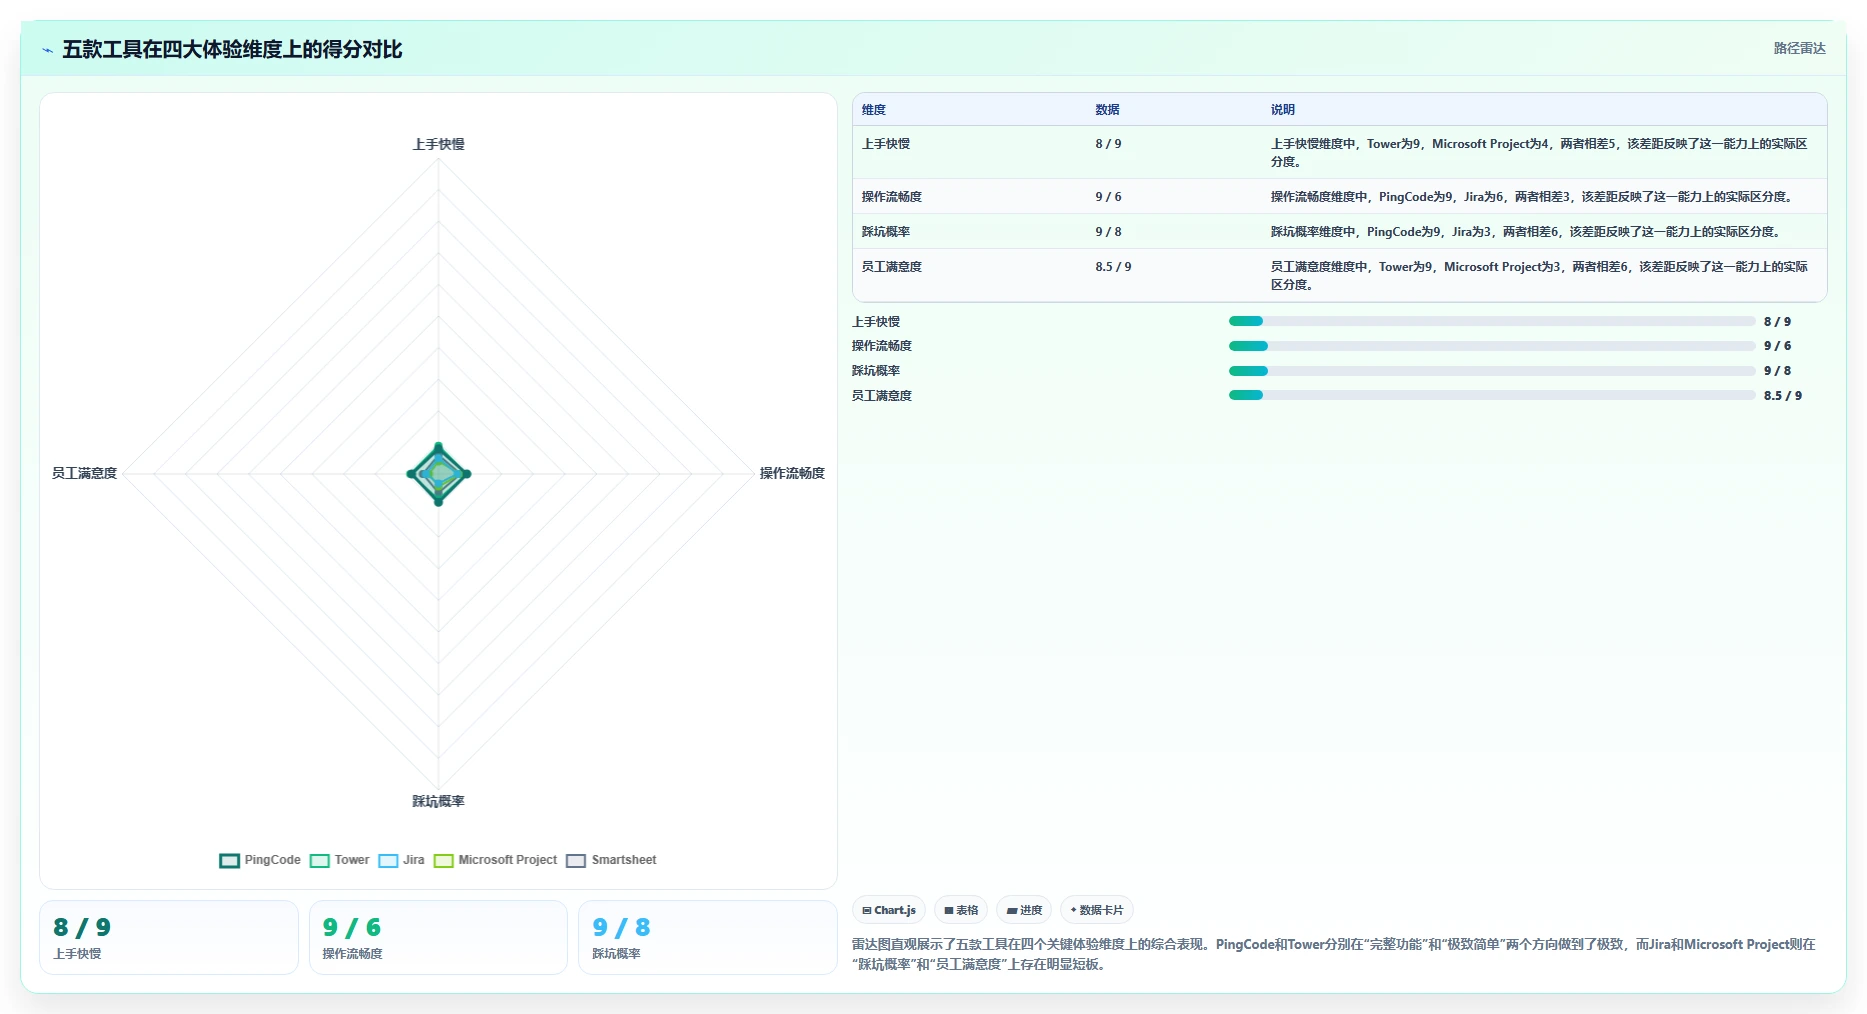The height and width of the screenshot is (1014, 1867).
Task: Select the 员工满意度 table row cell
Action: pyautogui.click(x=892, y=267)
